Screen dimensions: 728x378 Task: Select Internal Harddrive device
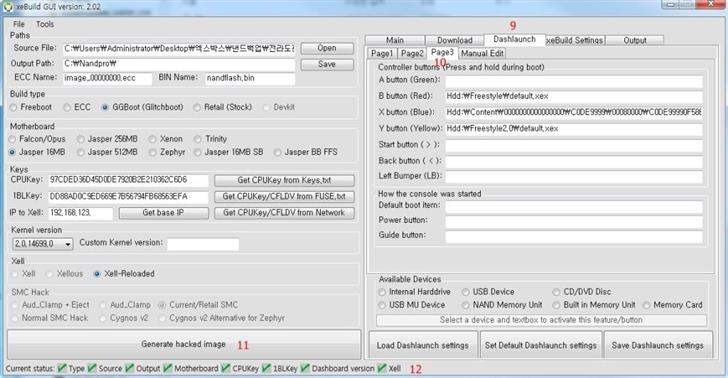tap(415, 292)
